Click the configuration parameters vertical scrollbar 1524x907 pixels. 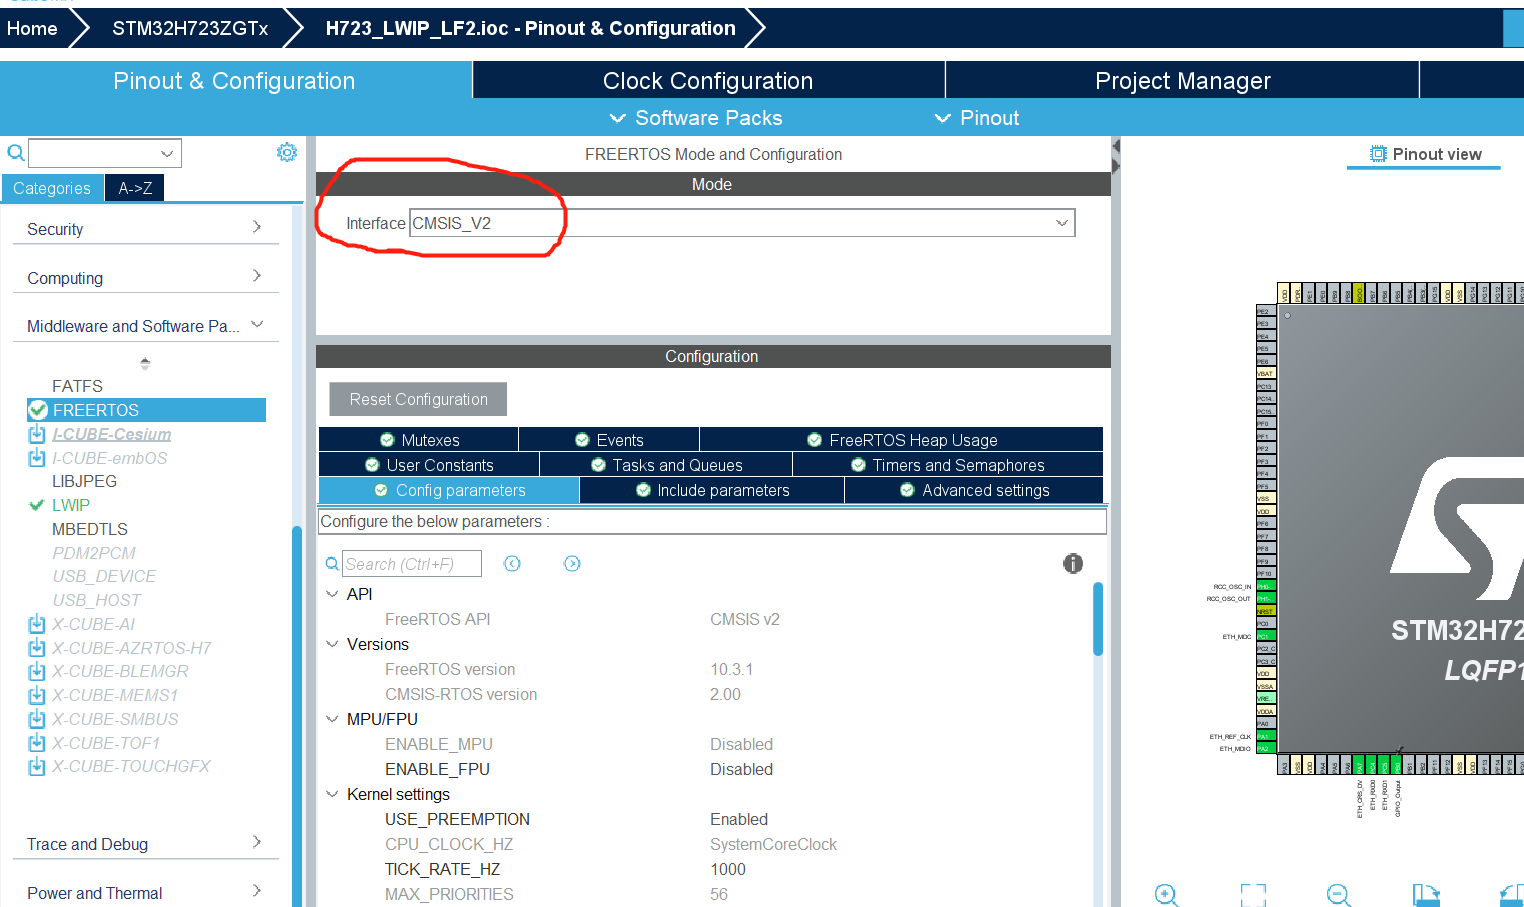[1098, 620]
